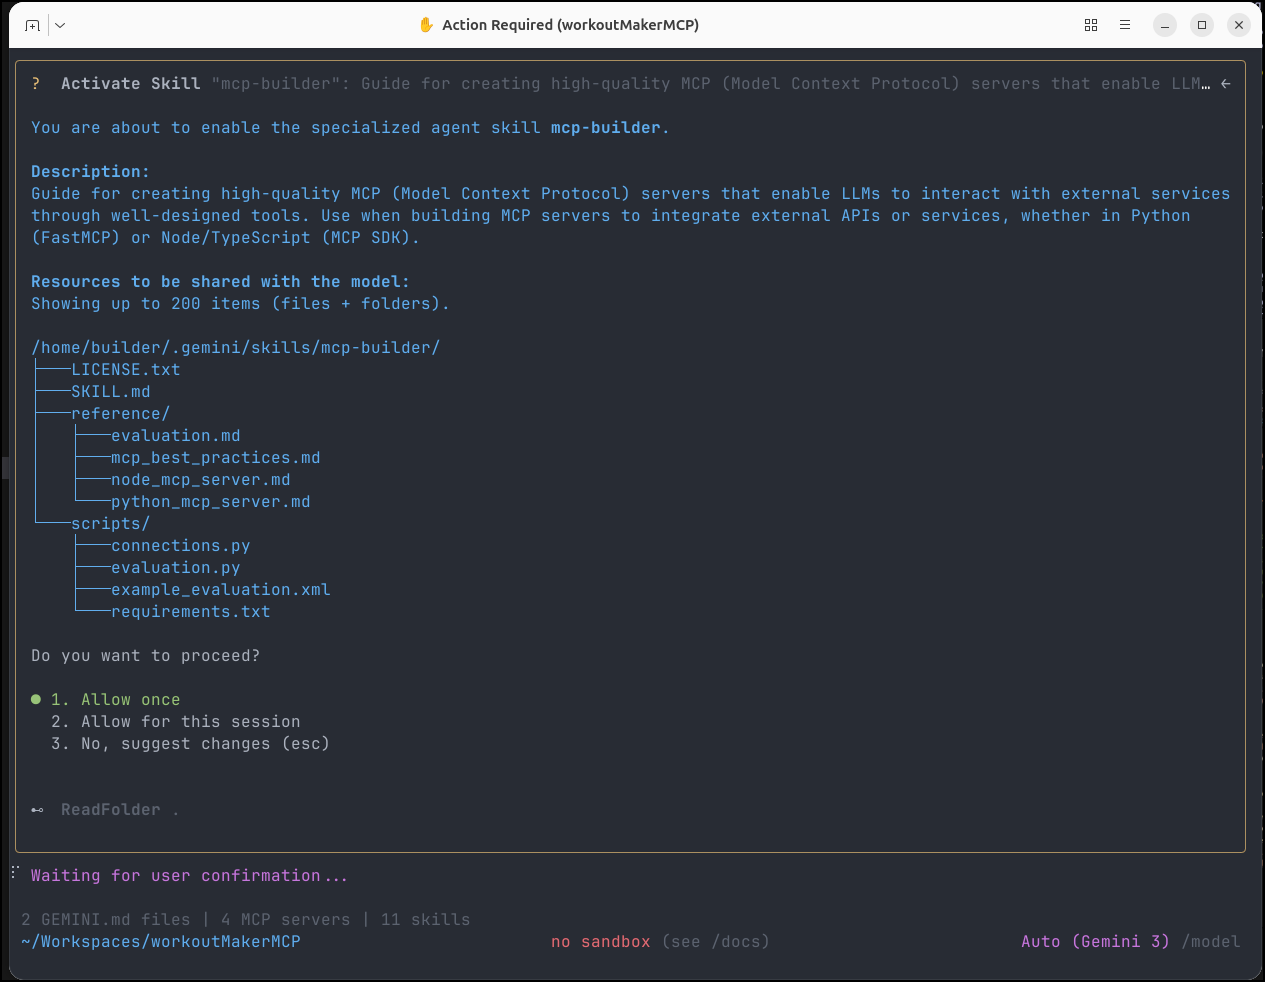
Task: Click the scripts/ folder in the tree
Action: (110, 524)
